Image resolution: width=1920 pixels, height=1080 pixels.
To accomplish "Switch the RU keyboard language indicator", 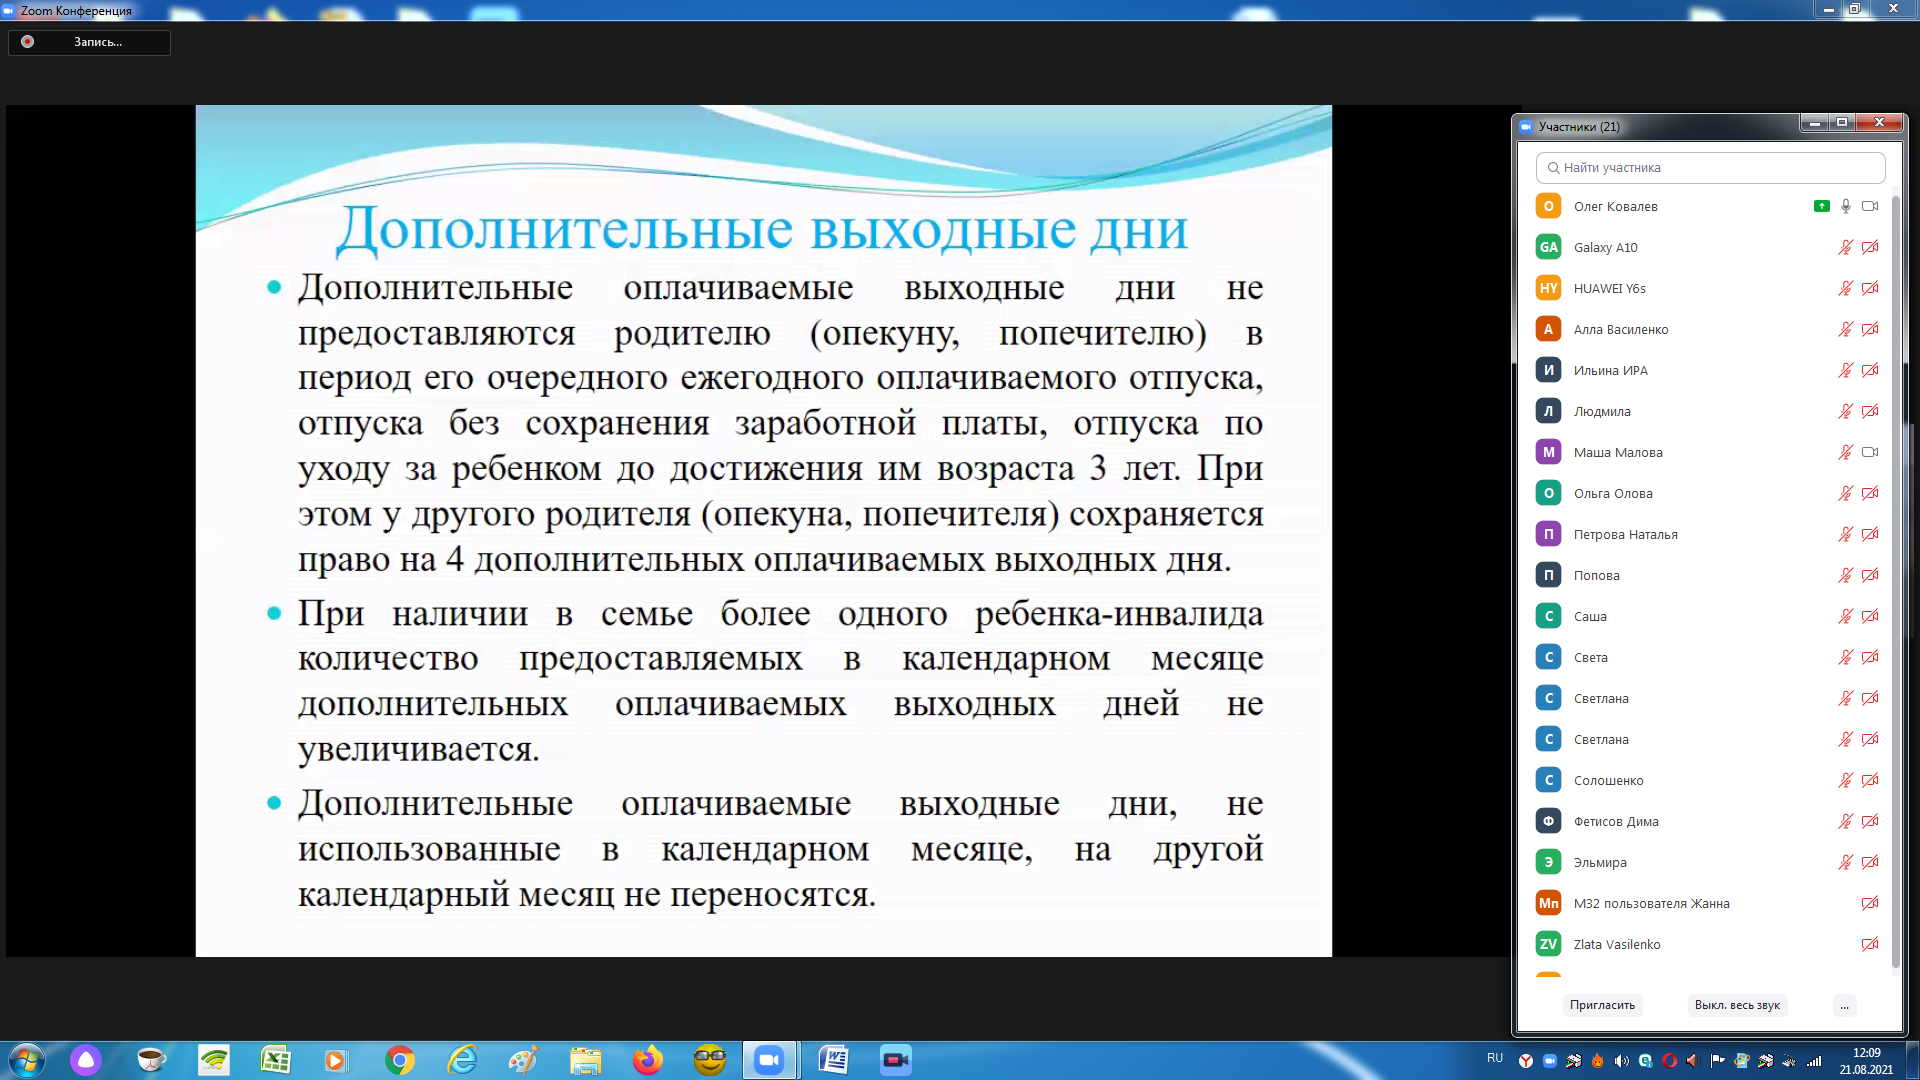I will tap(1495, 1058).
